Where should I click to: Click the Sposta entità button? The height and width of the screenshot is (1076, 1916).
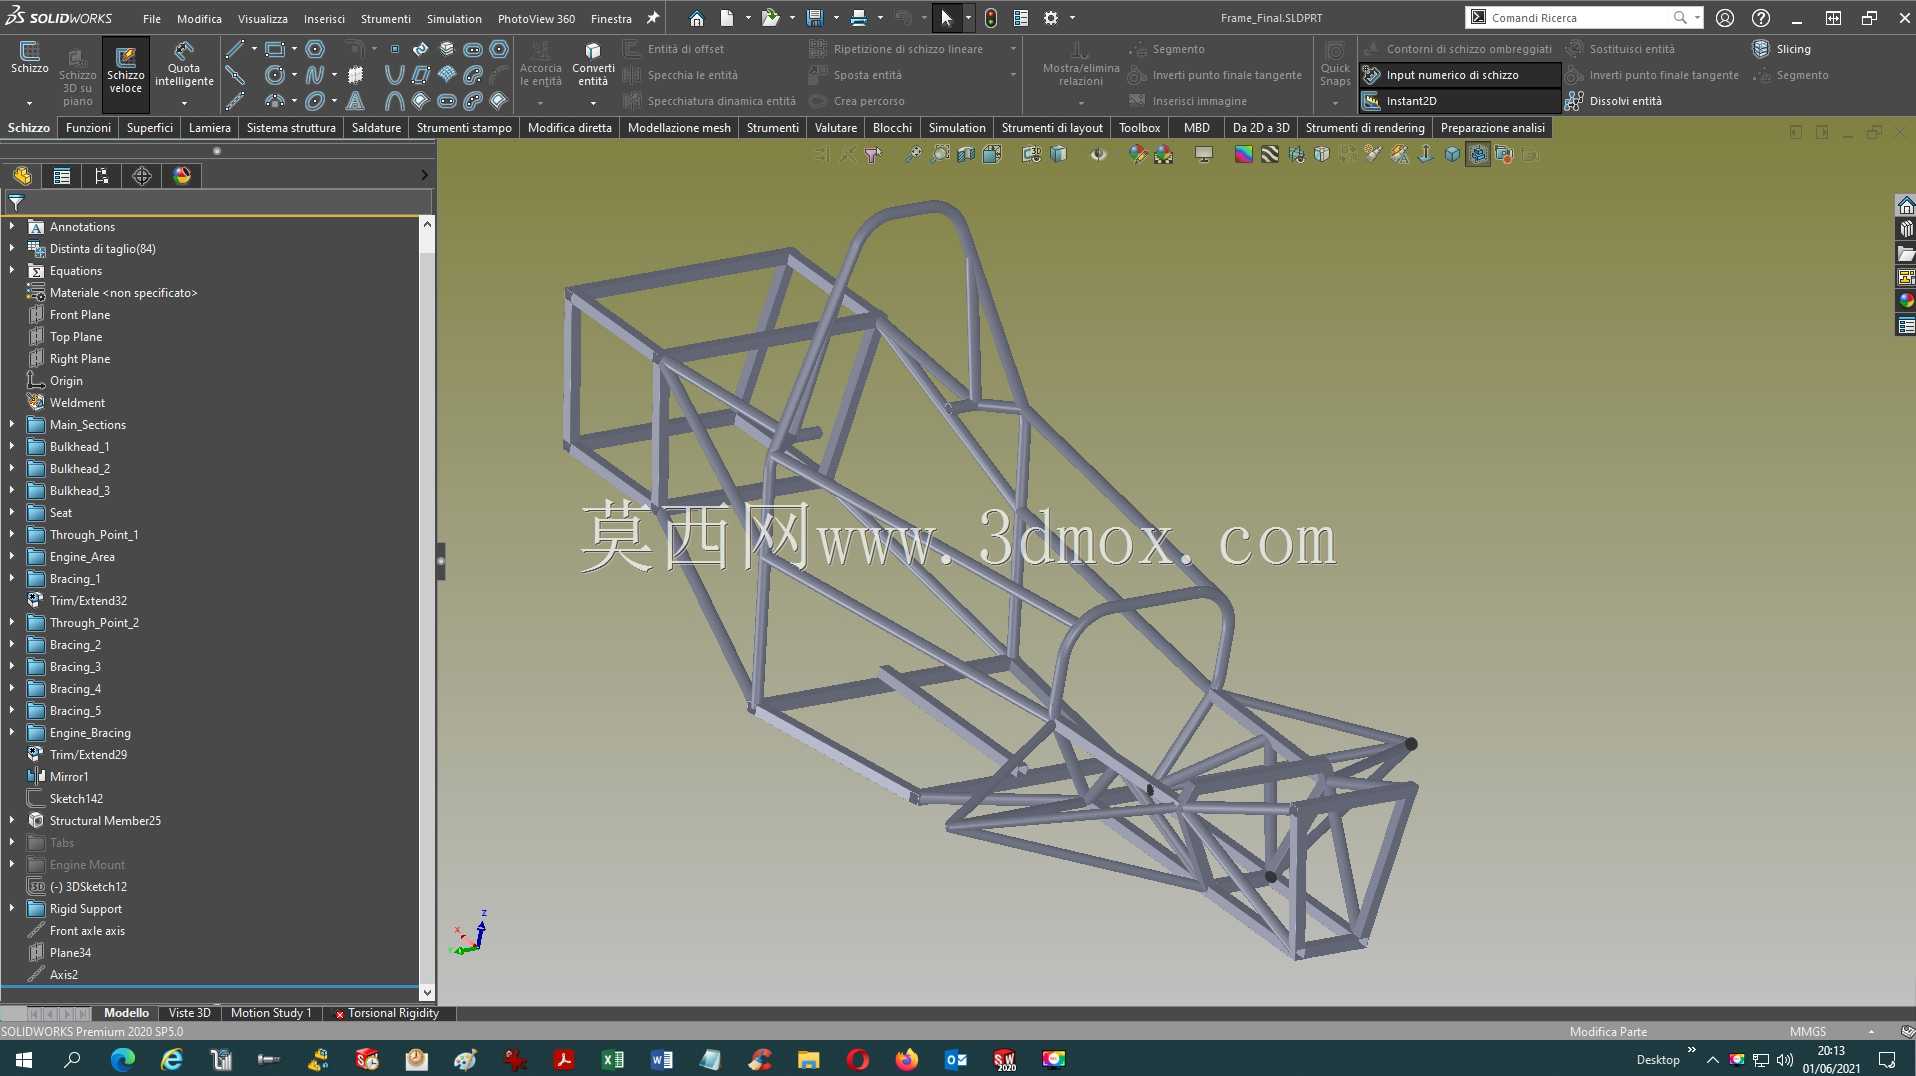point(855,75)
